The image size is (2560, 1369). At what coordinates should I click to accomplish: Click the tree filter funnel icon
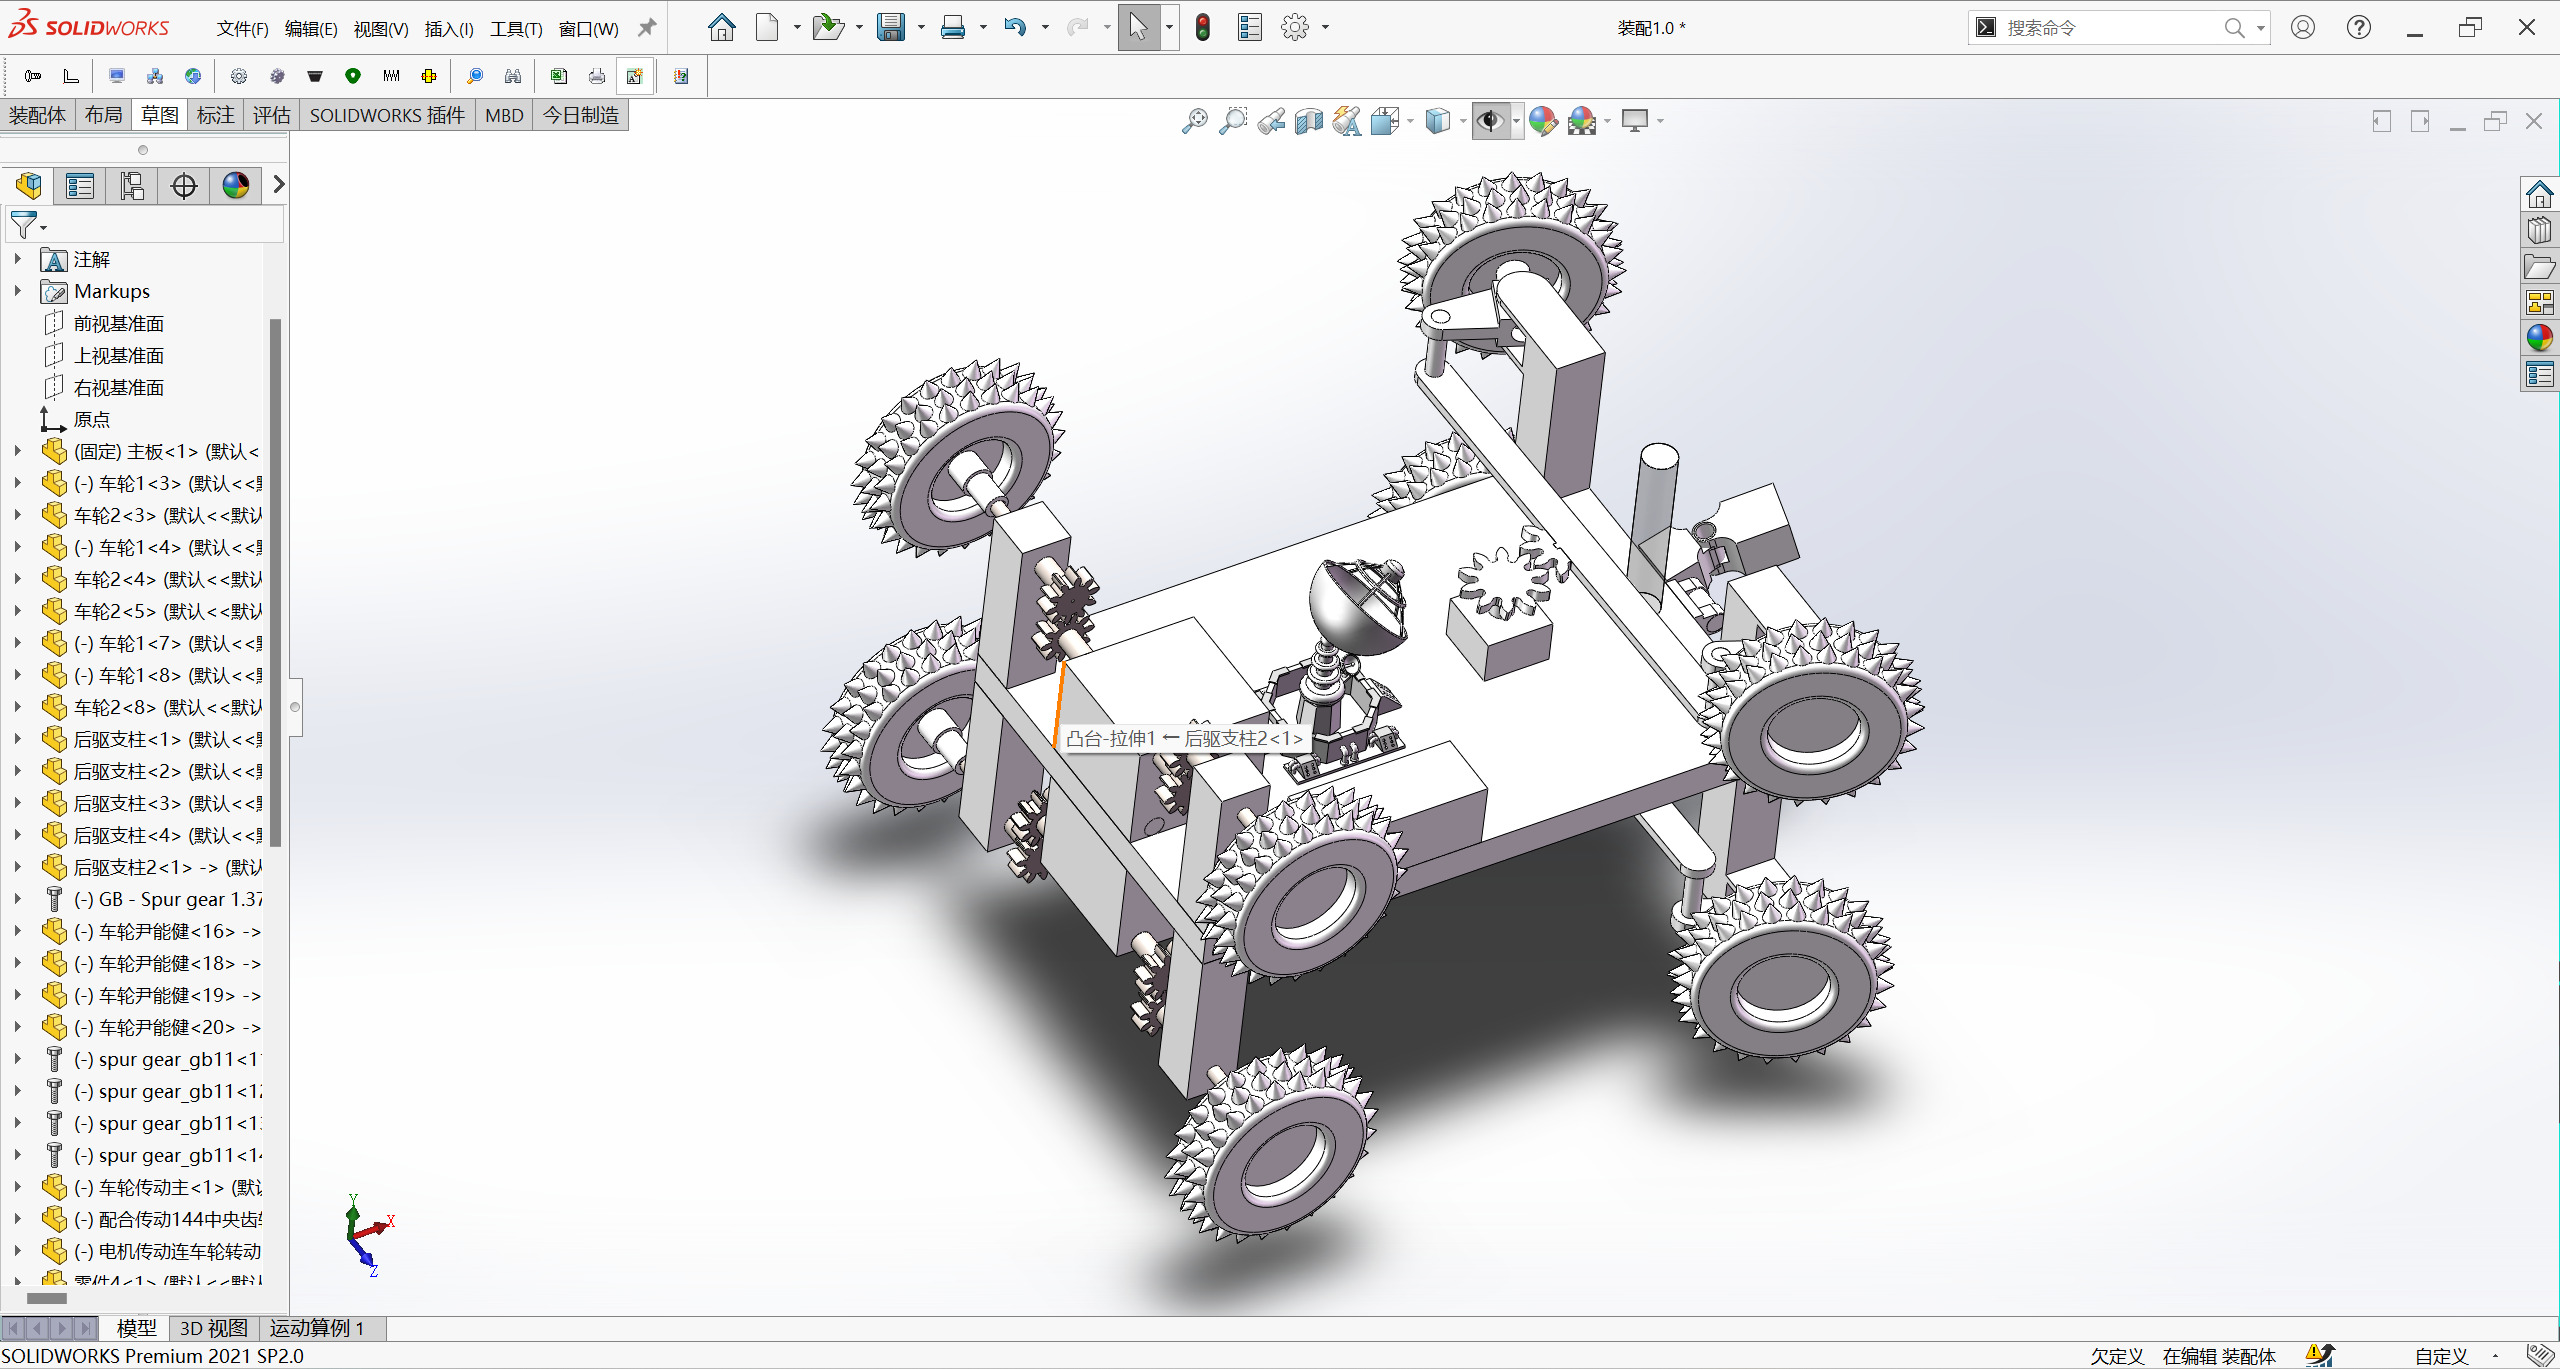point(24,225)
